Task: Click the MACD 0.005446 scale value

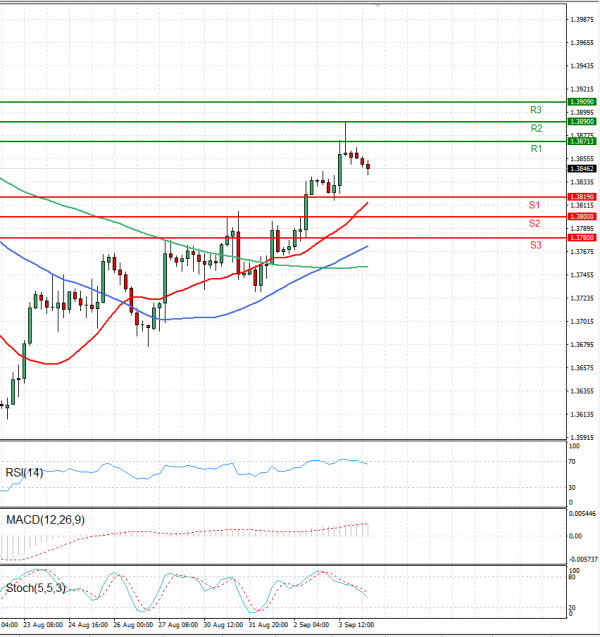Action: pyautogui.click(x=583, y=514)
